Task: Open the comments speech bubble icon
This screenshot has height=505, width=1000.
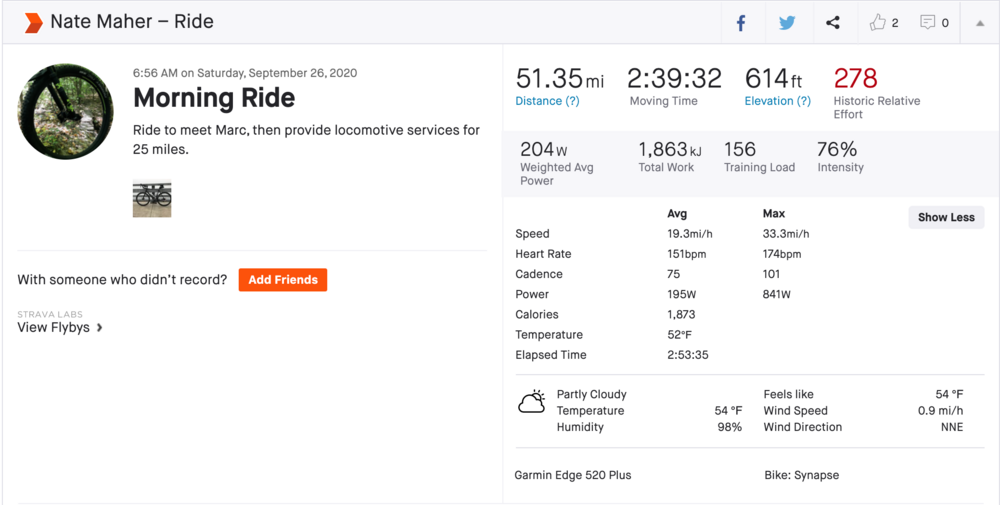Action: [928, 22]
